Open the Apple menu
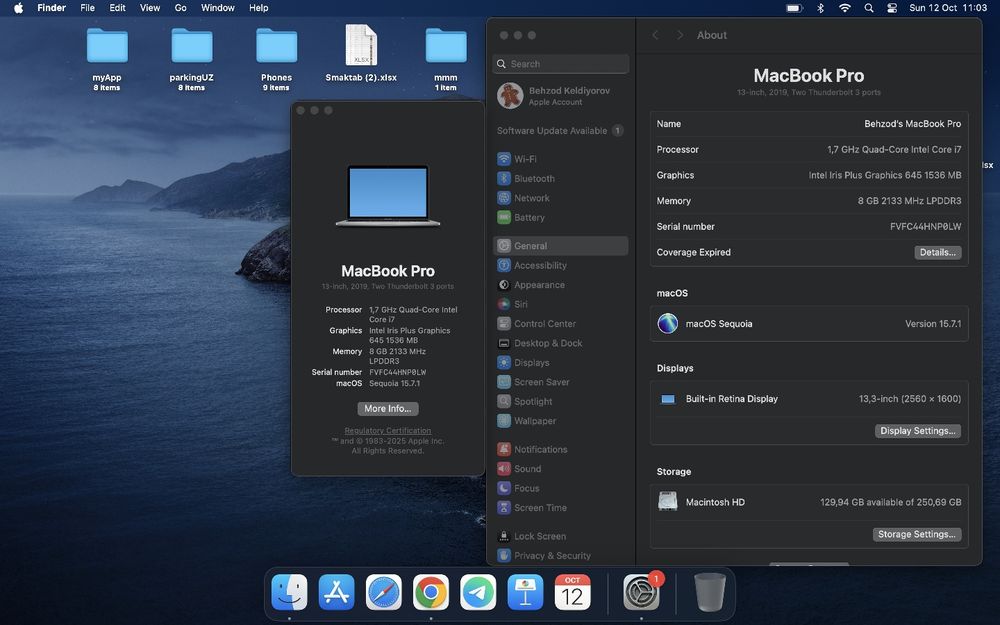This screenshot has width=1000, height=625. tap(18, 8)
